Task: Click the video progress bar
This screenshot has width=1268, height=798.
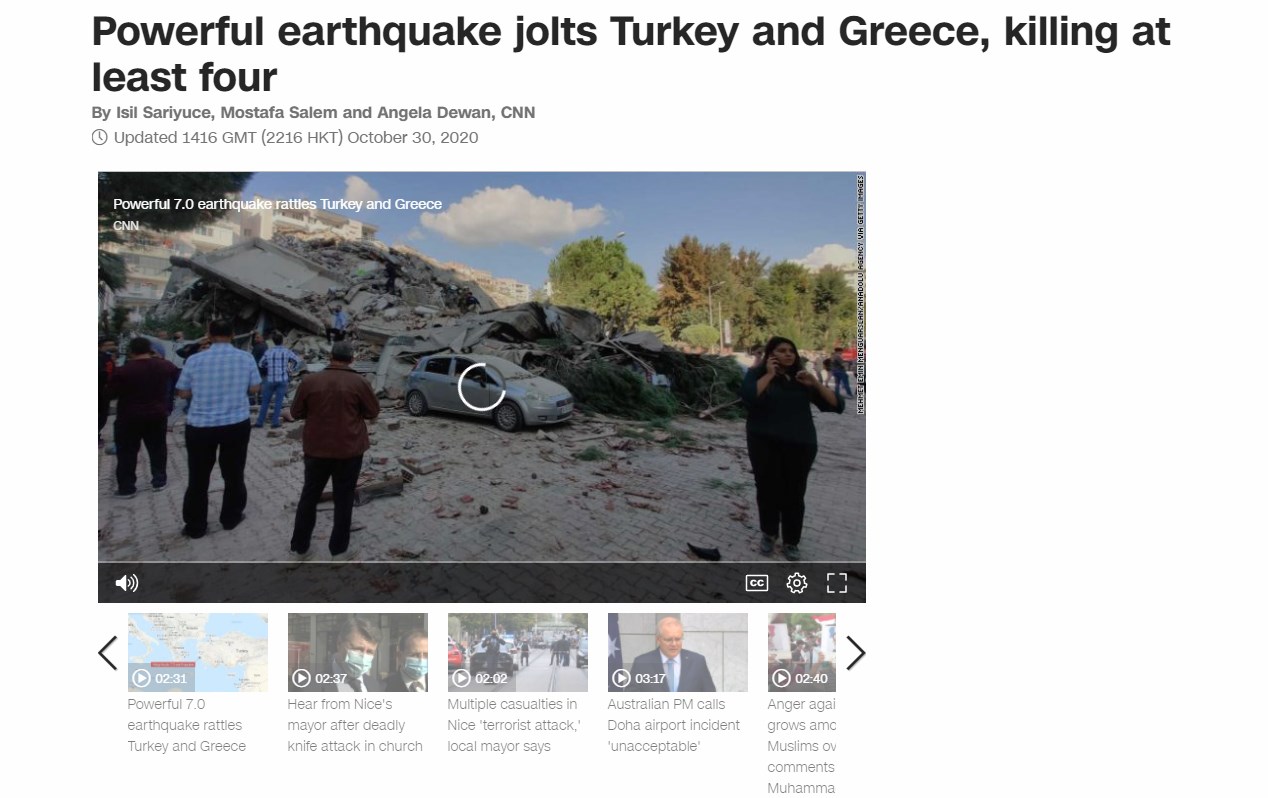Action: [x=482, y=563]
